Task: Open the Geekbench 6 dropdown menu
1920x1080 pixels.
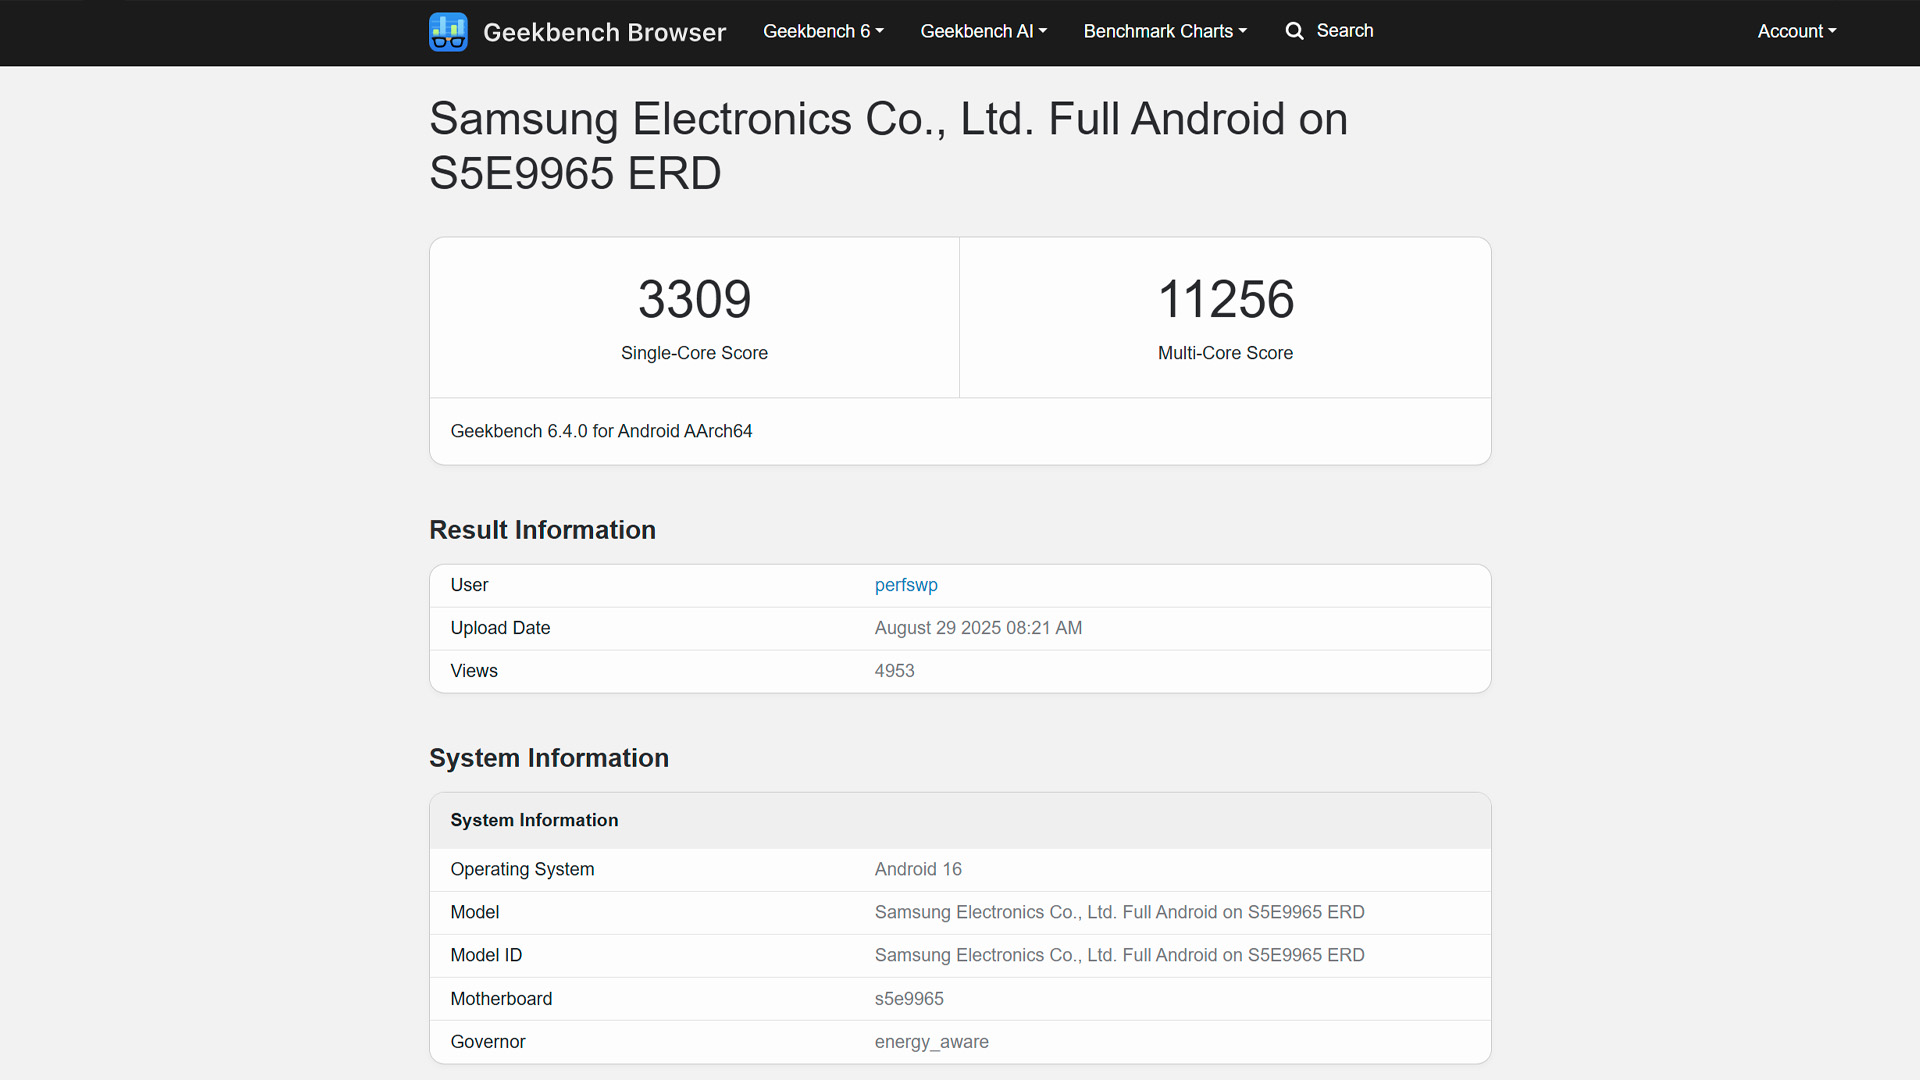Action: click(x=823, y=31)
